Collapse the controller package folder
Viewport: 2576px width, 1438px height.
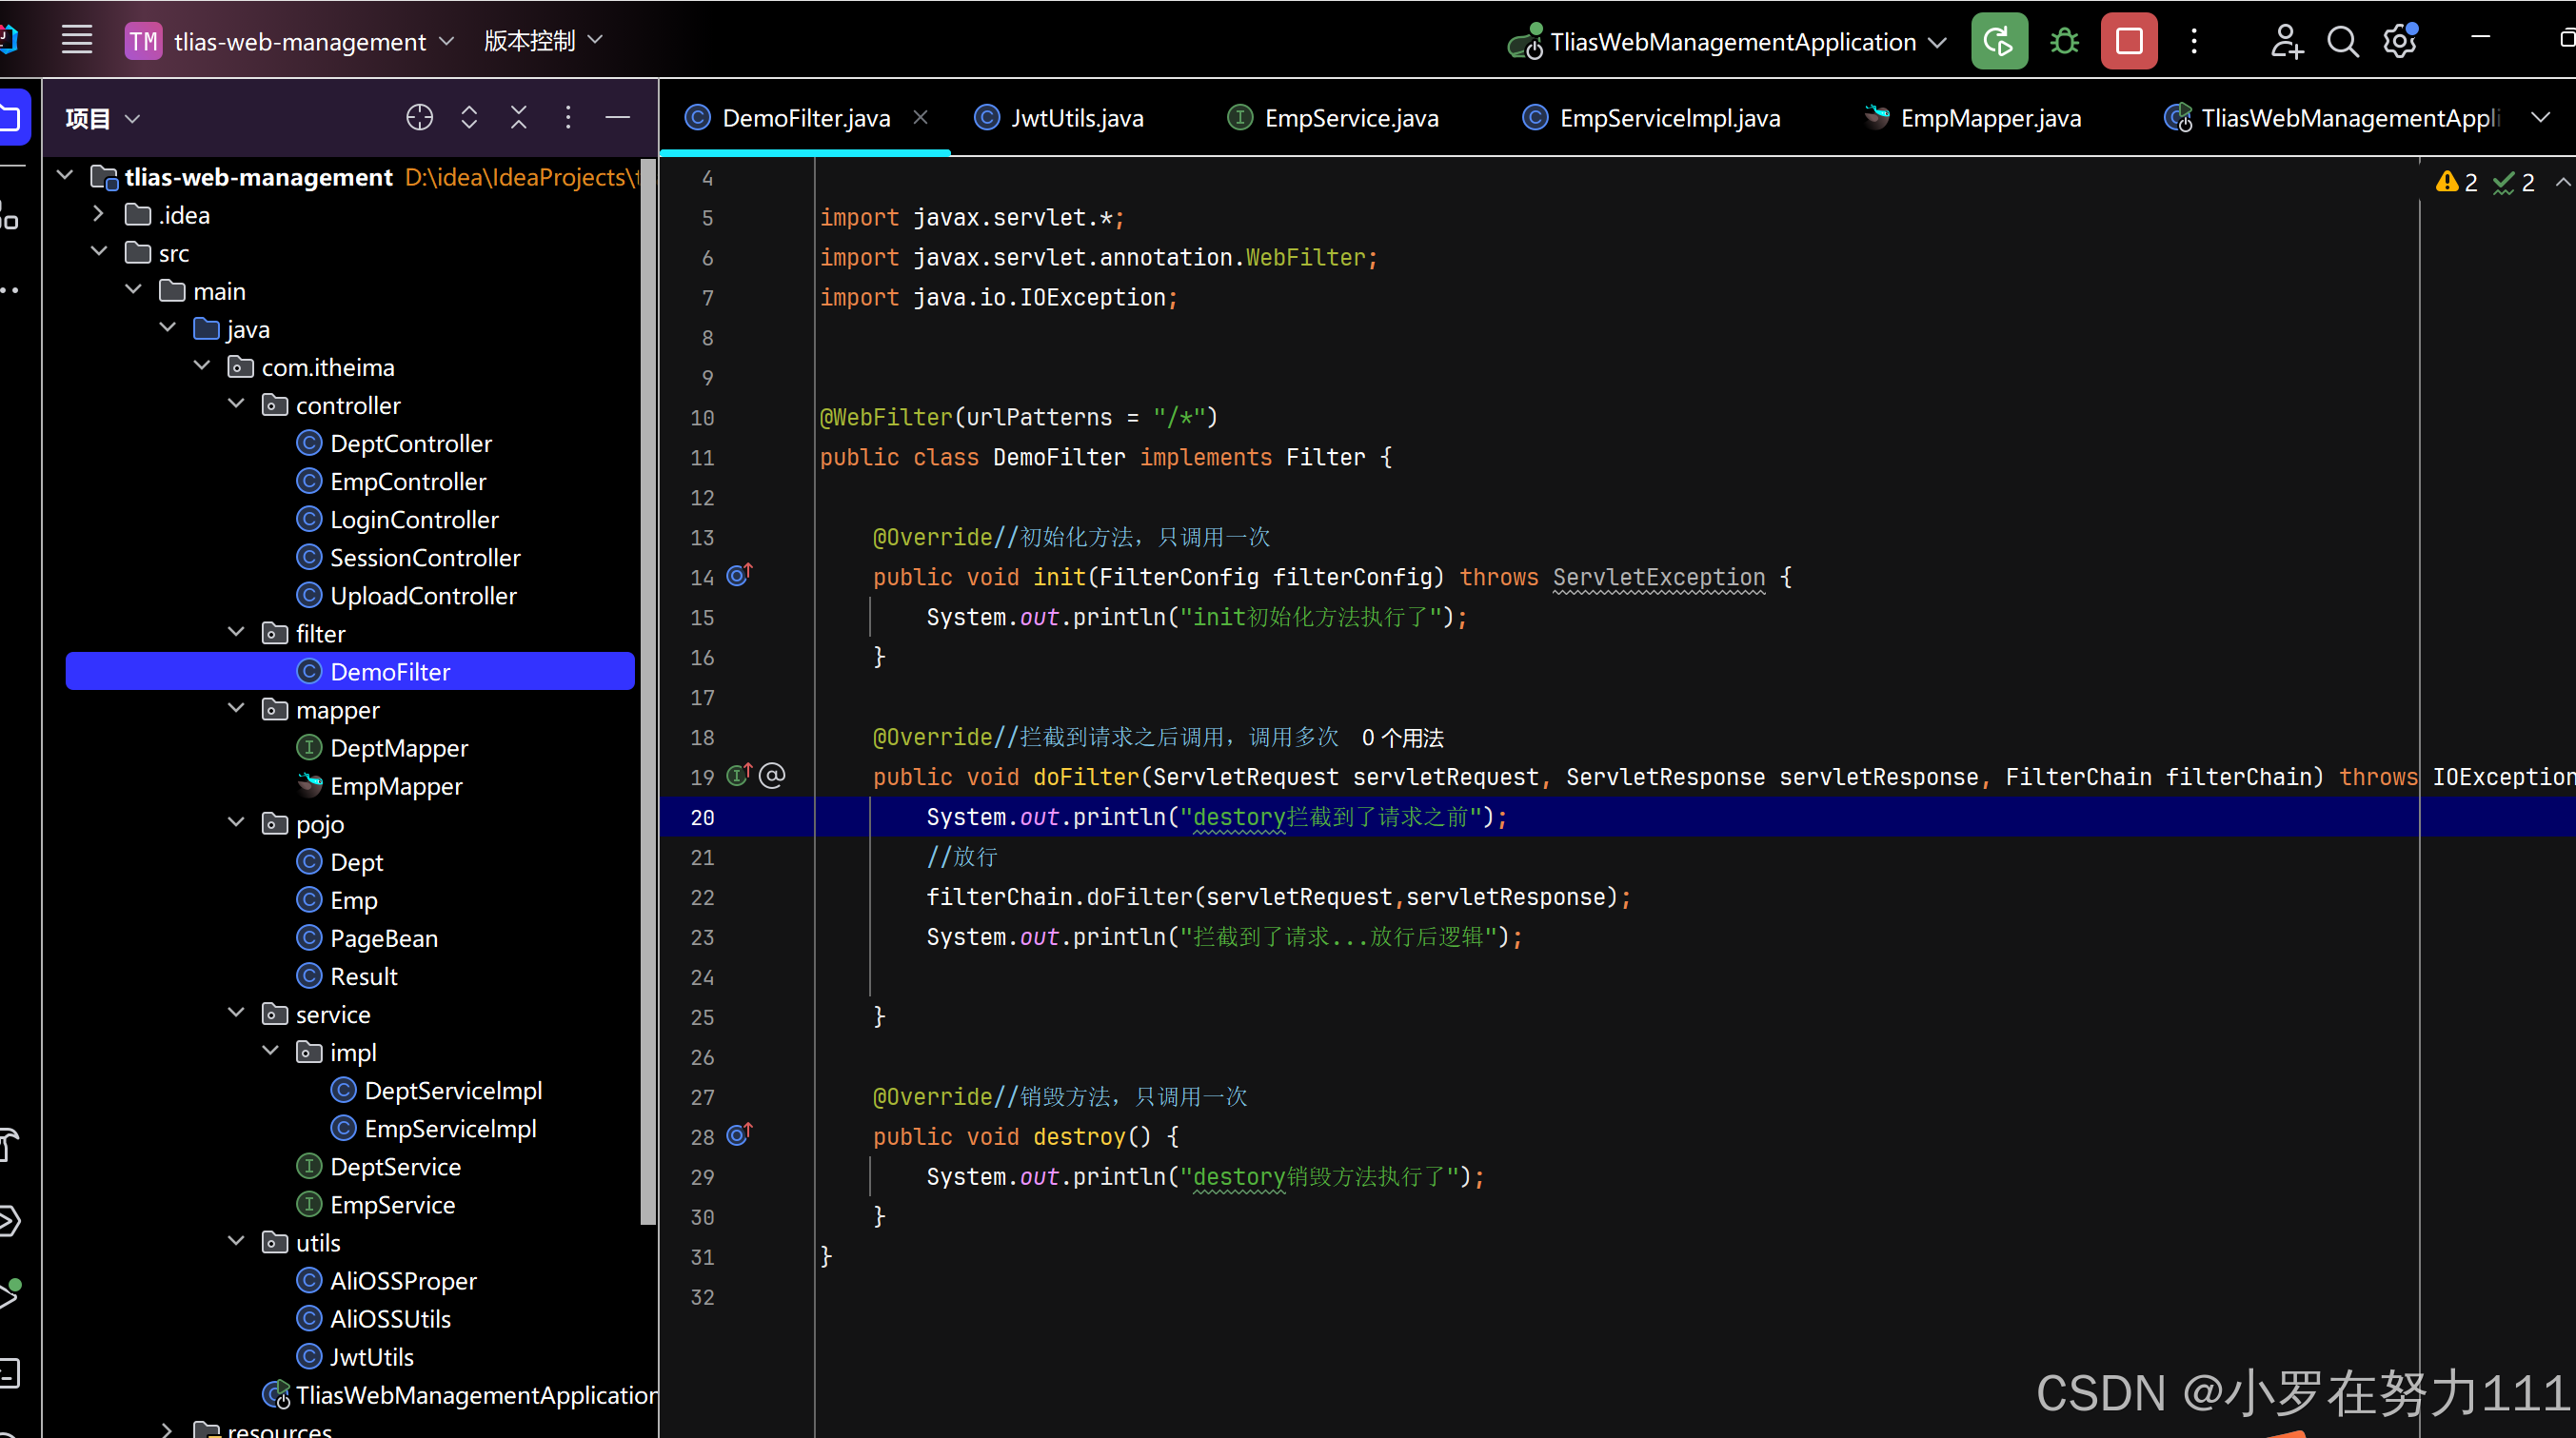click(x=237, y=404)
